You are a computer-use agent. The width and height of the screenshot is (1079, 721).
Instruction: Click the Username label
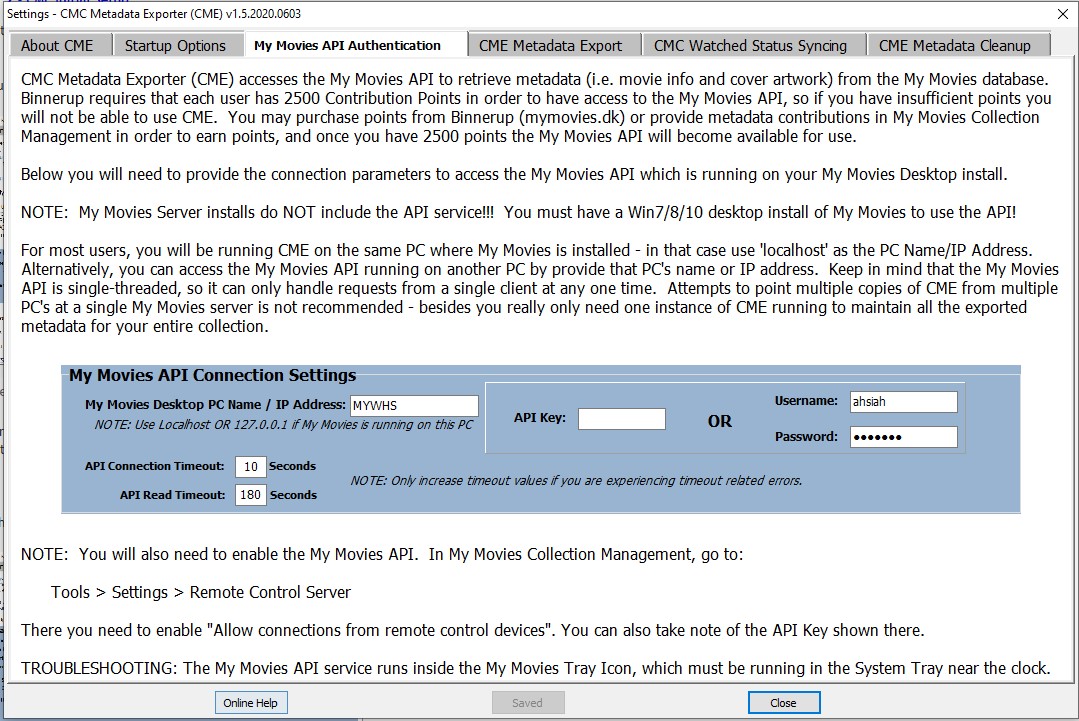point(806,400)
